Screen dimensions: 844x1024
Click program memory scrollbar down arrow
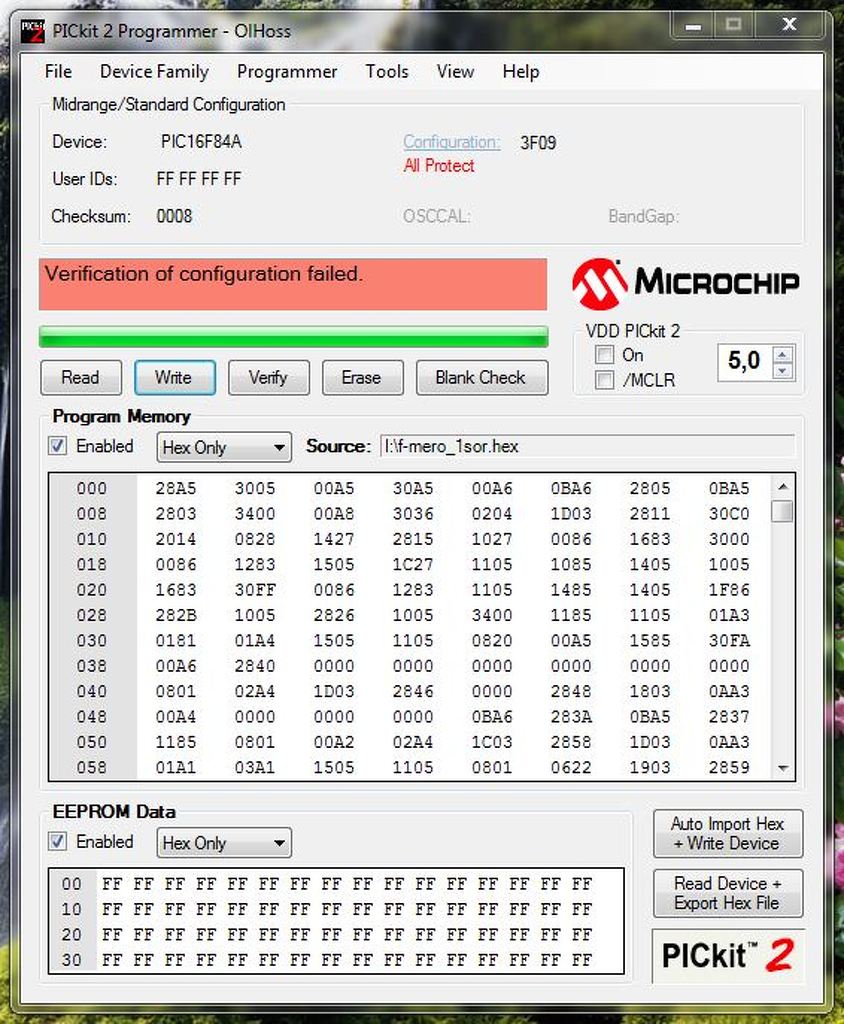coord(783,768)
